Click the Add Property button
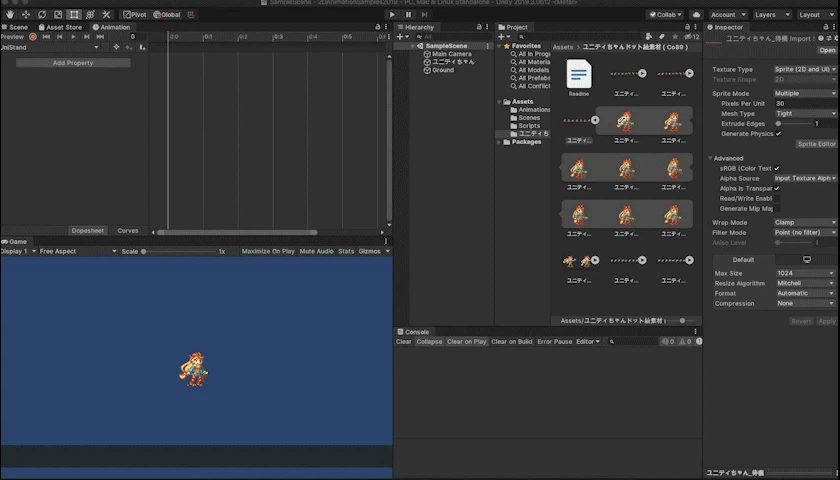840x480 pixels. click(73, 63)
